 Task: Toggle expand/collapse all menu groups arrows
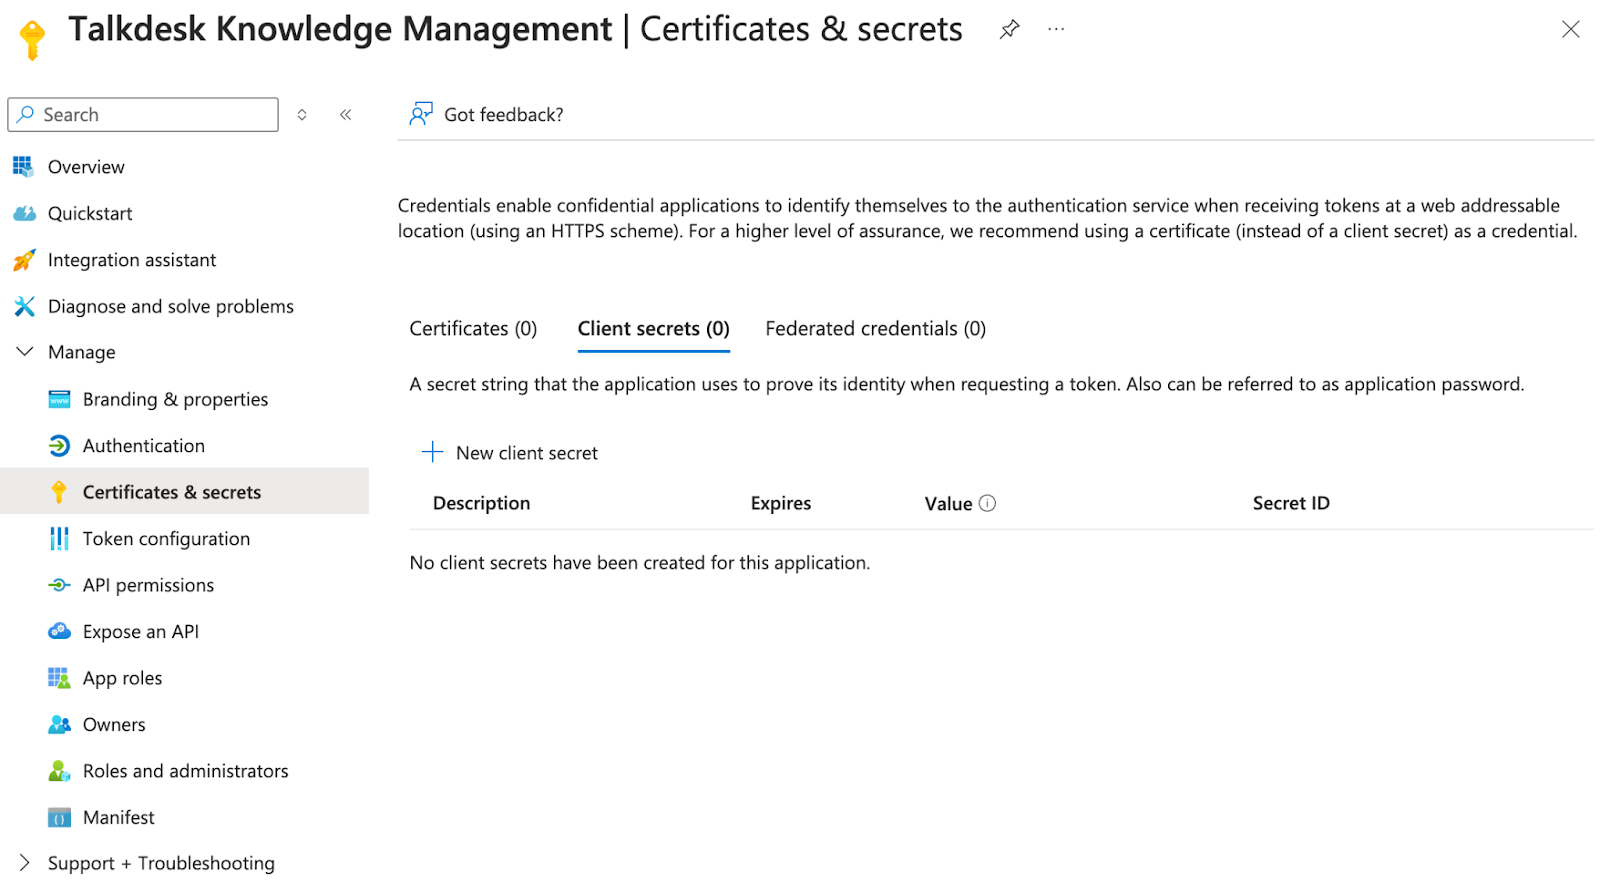301,115
